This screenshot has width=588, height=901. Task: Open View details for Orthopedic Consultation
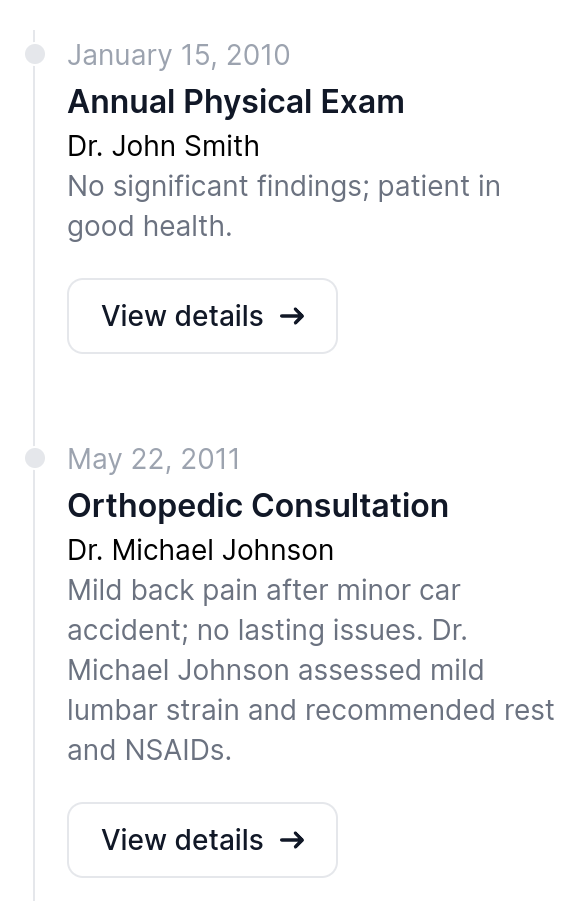tap(202, 840)
